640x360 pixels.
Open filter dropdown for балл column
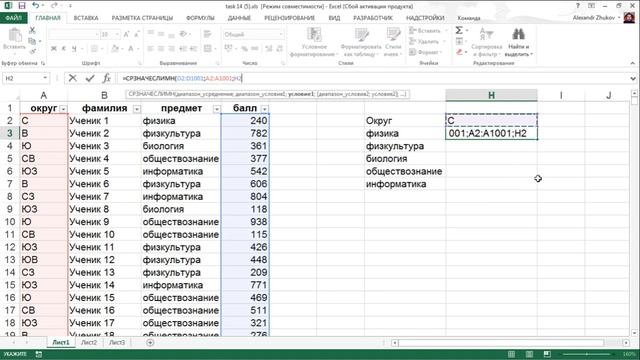point(264,109)
